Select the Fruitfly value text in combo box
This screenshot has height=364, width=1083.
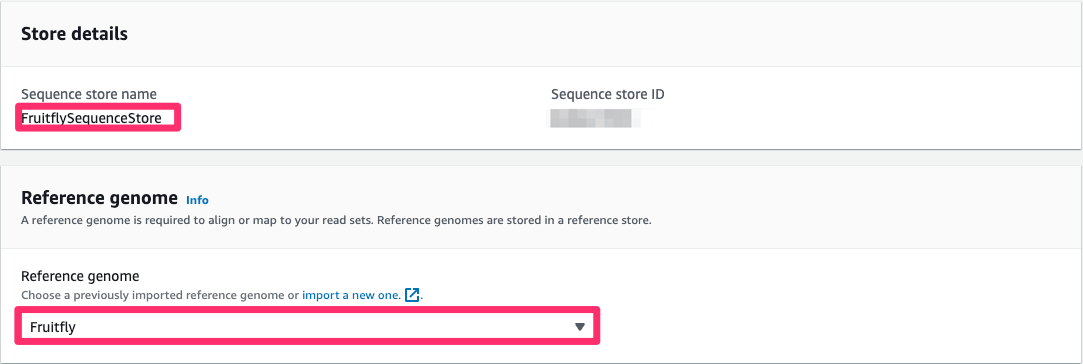pyautogui.click(x=52, y=327)
